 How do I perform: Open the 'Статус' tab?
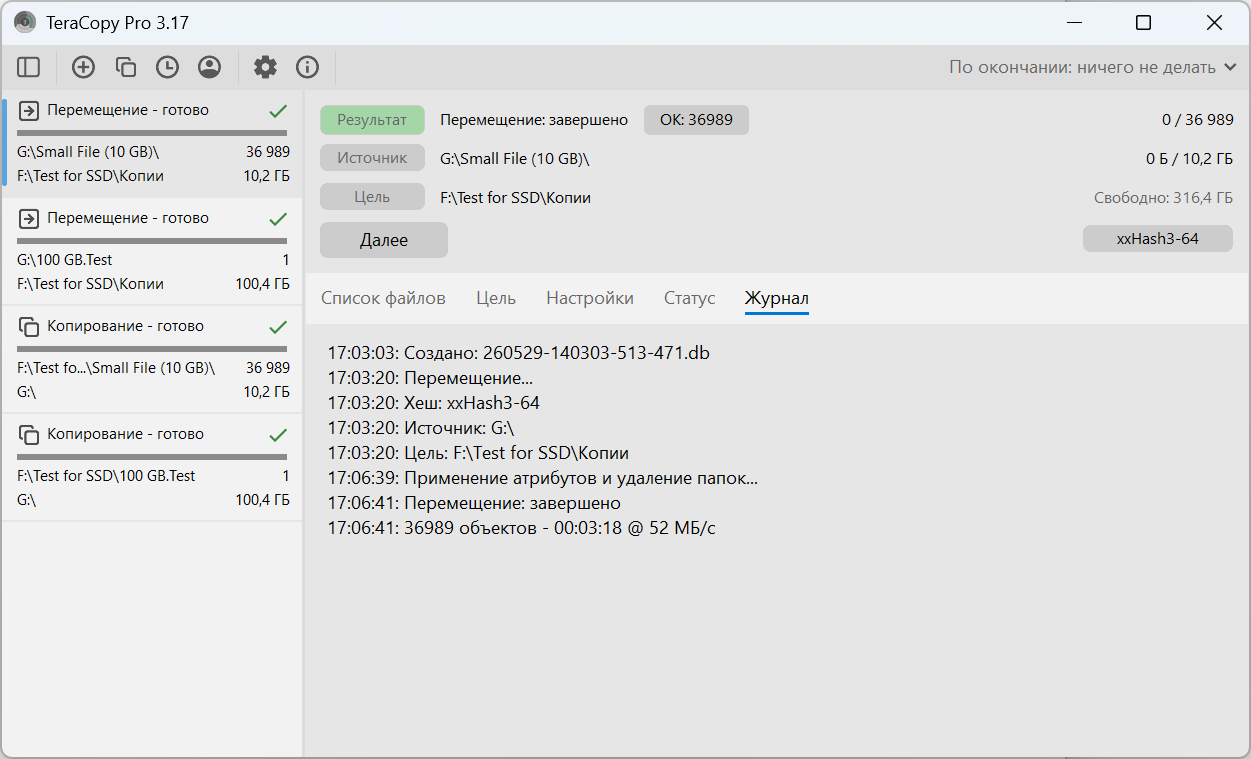tap(690, 298)
